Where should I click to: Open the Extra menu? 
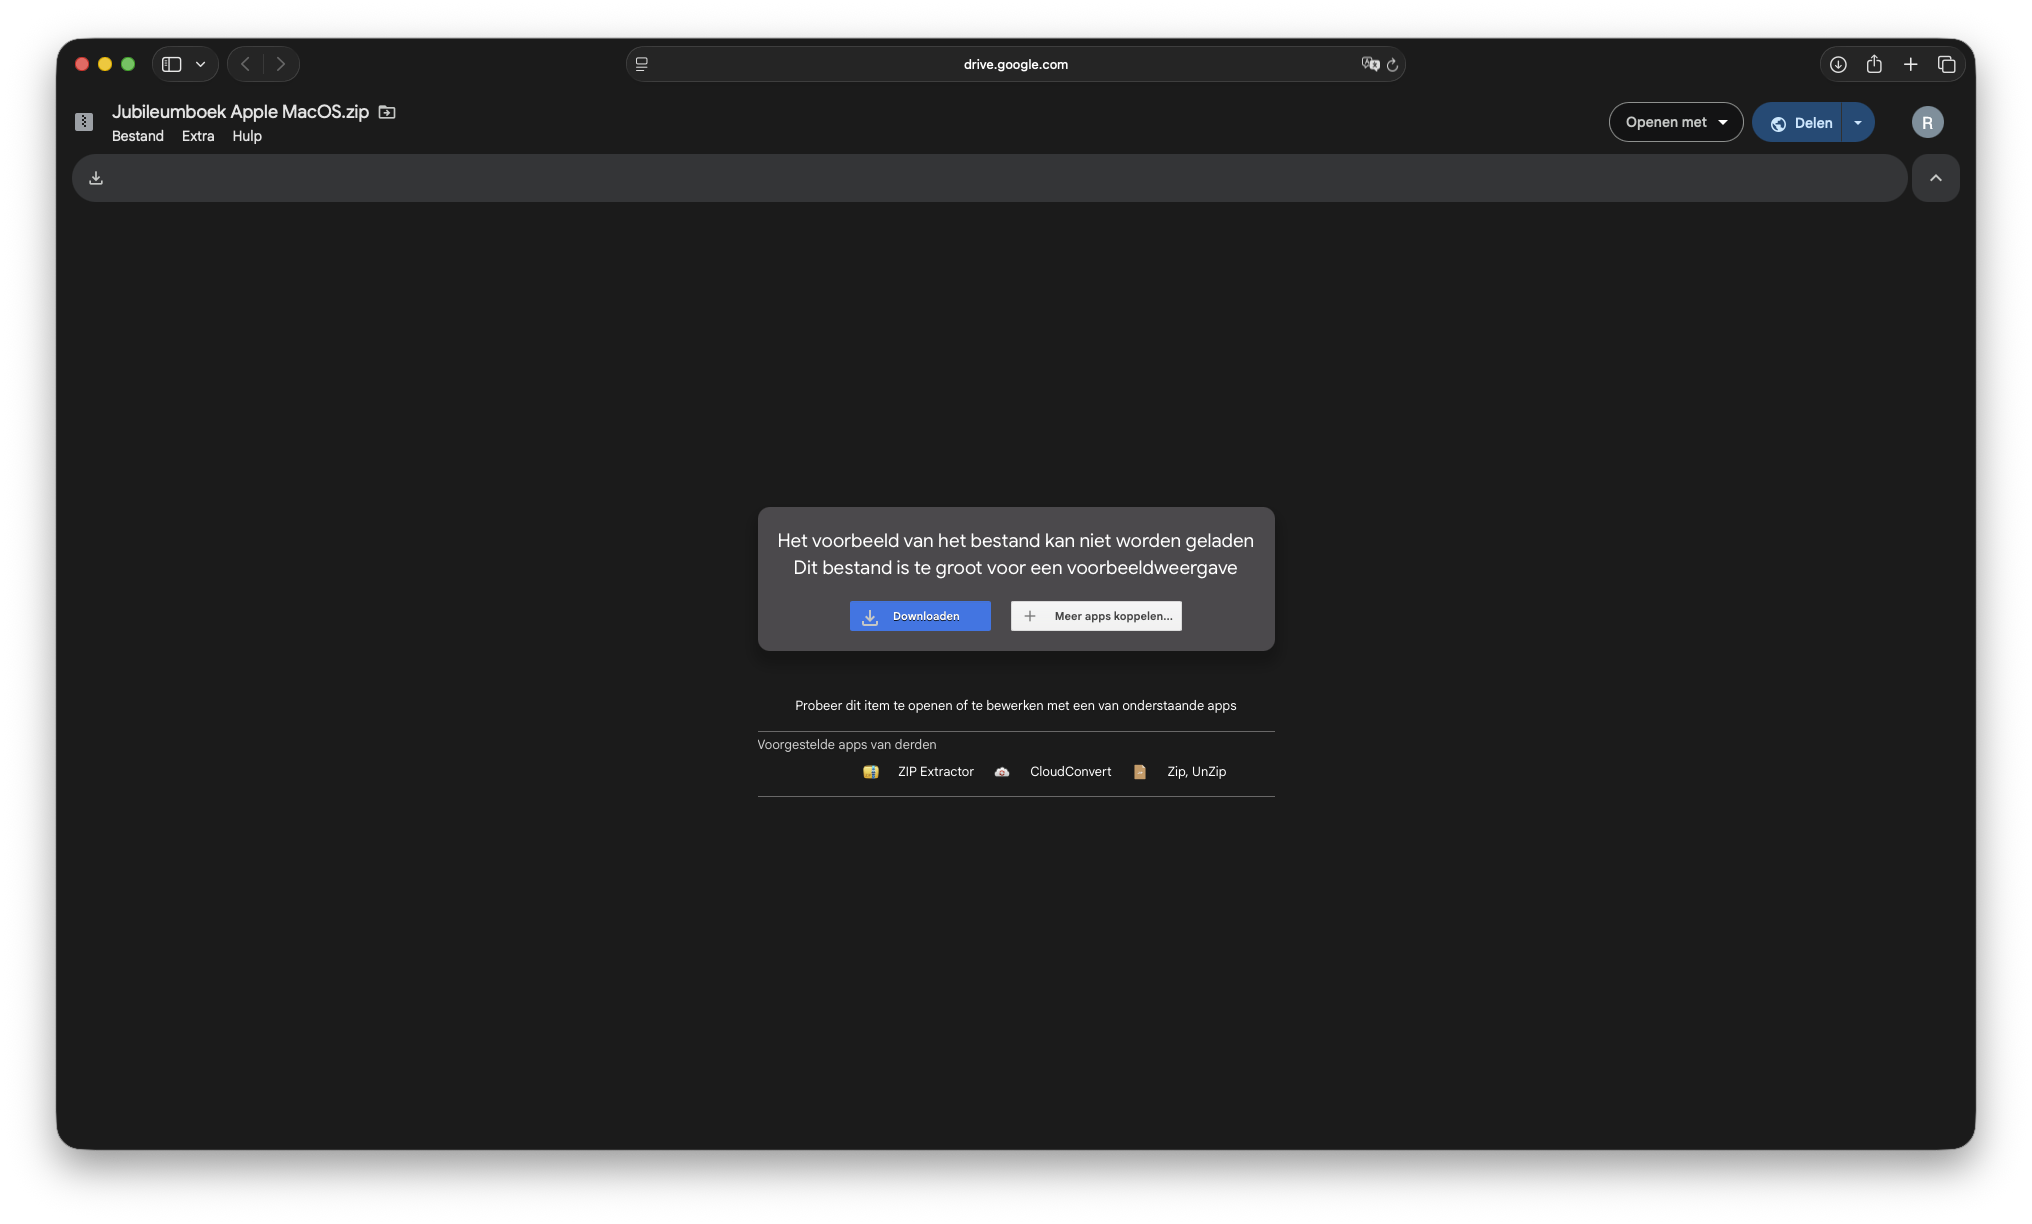[x=198, y=136]
